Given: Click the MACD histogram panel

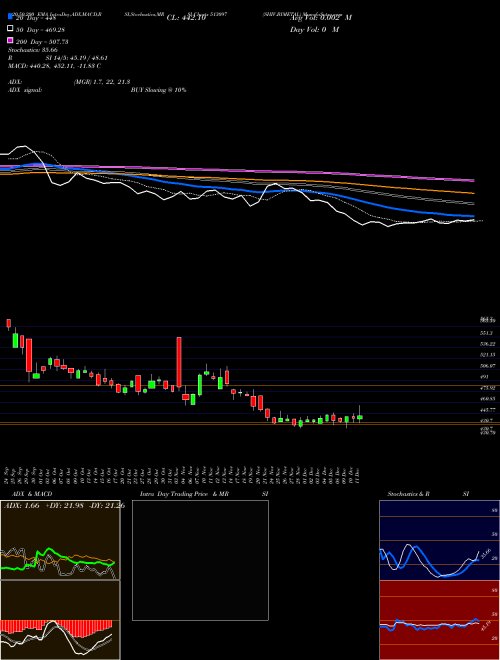Looking at the screenshot, I should [x=60, y=620].
